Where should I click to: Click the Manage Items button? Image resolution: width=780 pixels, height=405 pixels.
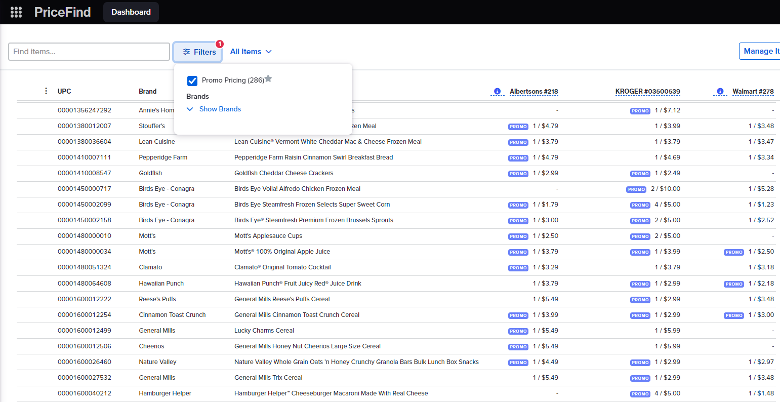(760, 51)
